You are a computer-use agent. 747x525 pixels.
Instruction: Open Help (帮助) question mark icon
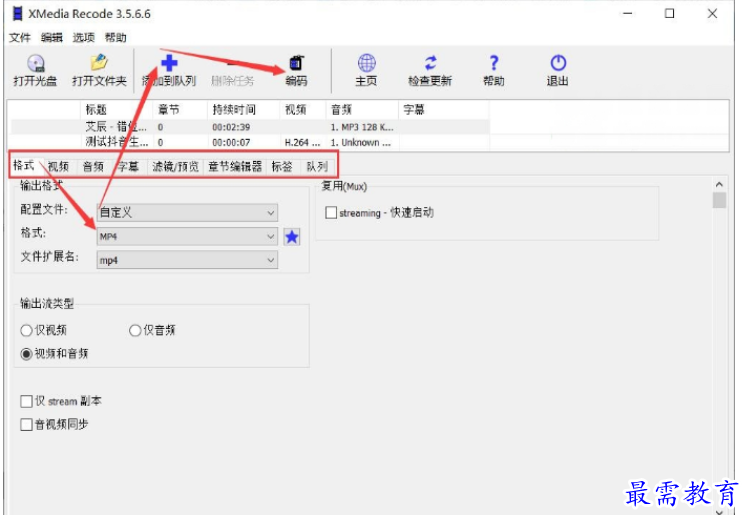(x=494, y=64)
